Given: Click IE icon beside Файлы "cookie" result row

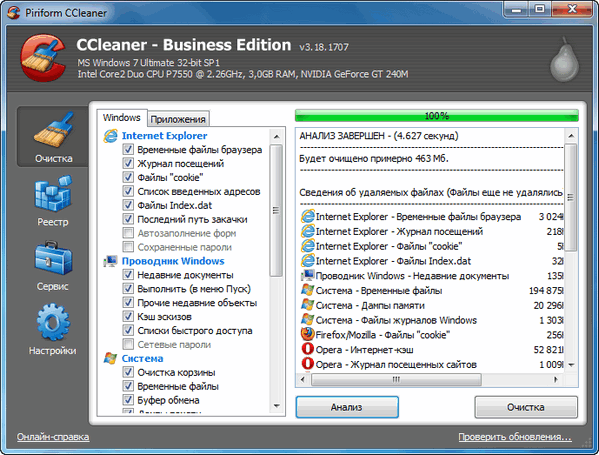Looking at the screenshot, I should click(x=308, y=246).
